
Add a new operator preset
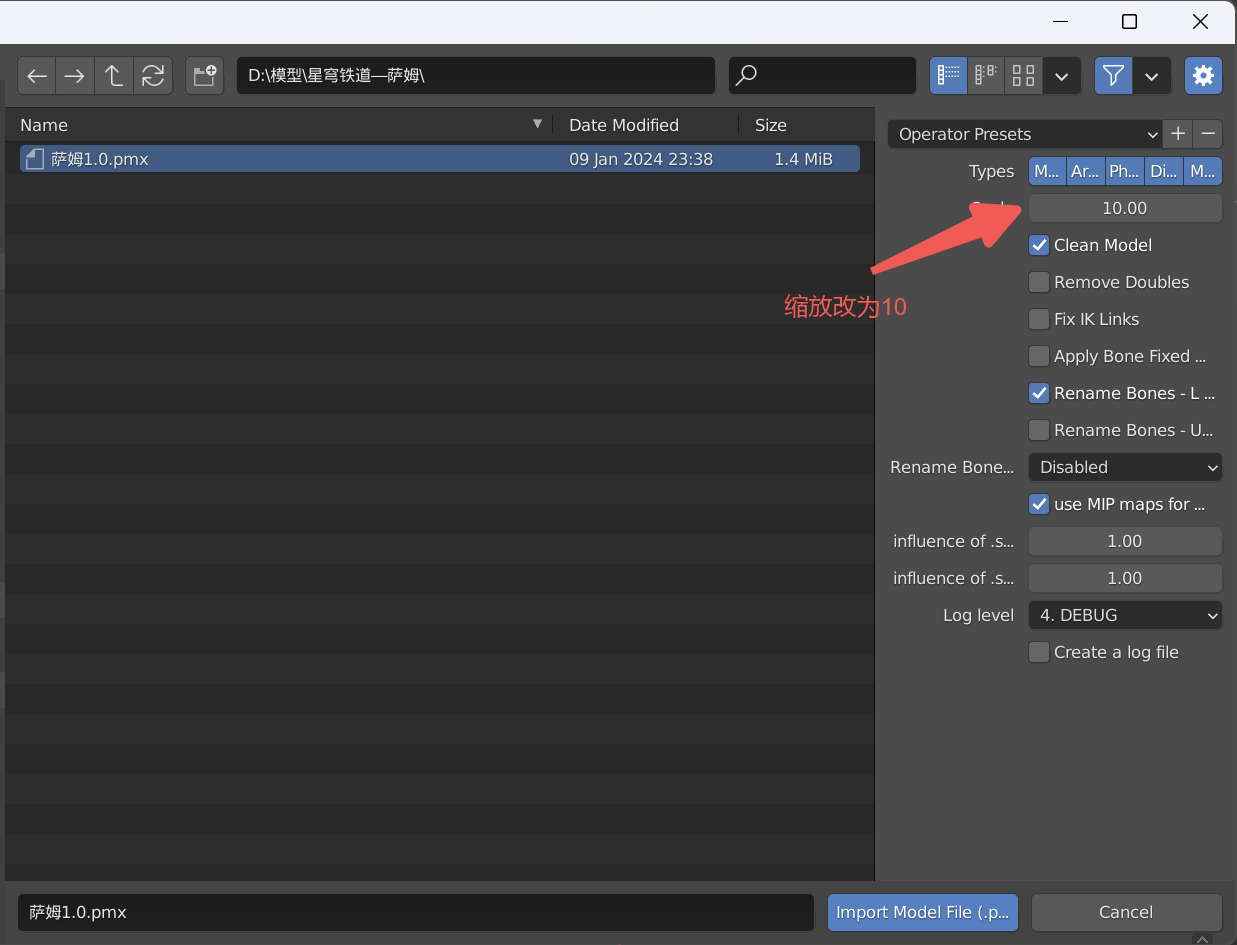(x=1178, y=134)
